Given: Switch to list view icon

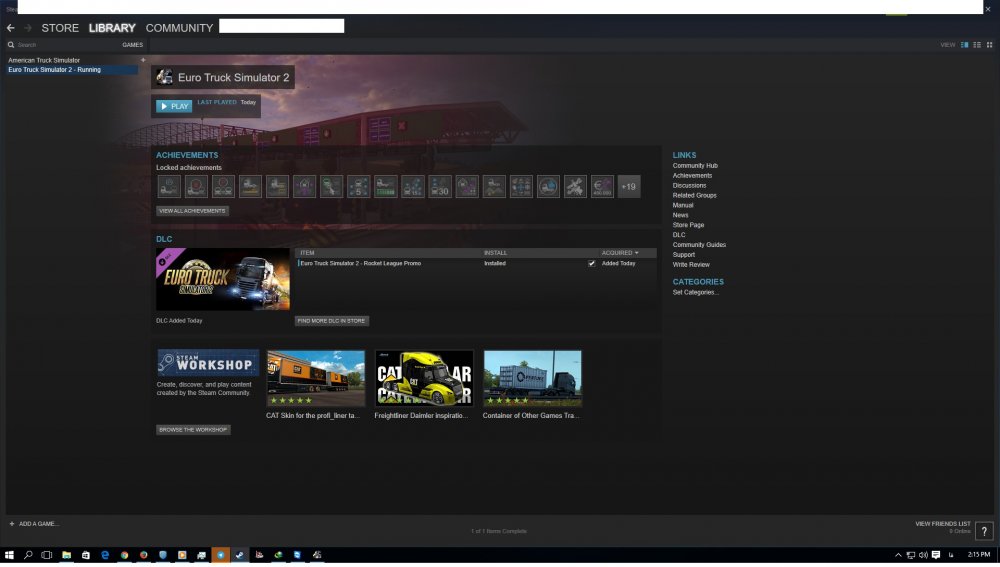Looking at the screenshot, I should click(977, 45).
